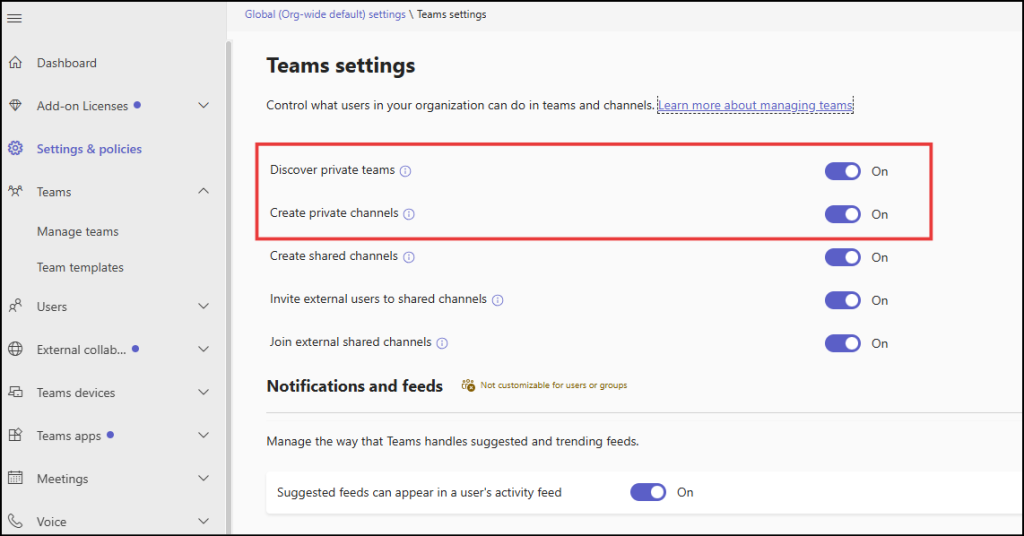The height and width of the screenshot is (536, 1024).
Task: Click the External collaboration globe icon
Action: (x=16, y=349)
